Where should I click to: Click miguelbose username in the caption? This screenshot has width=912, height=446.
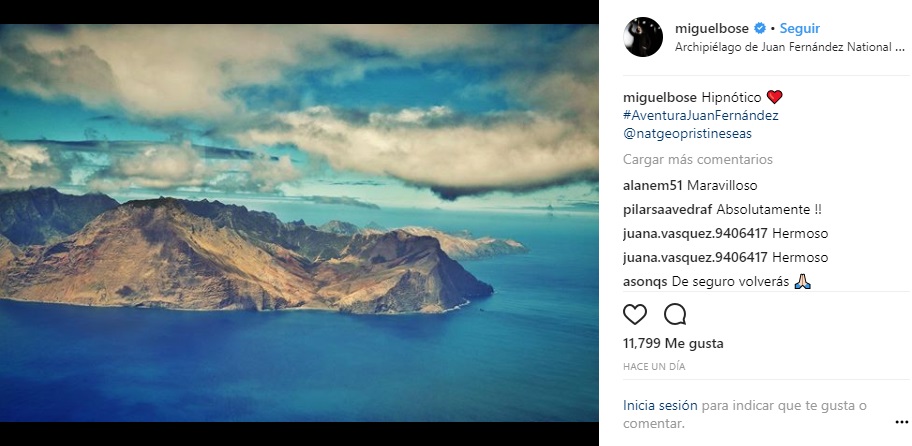(658, 97)
